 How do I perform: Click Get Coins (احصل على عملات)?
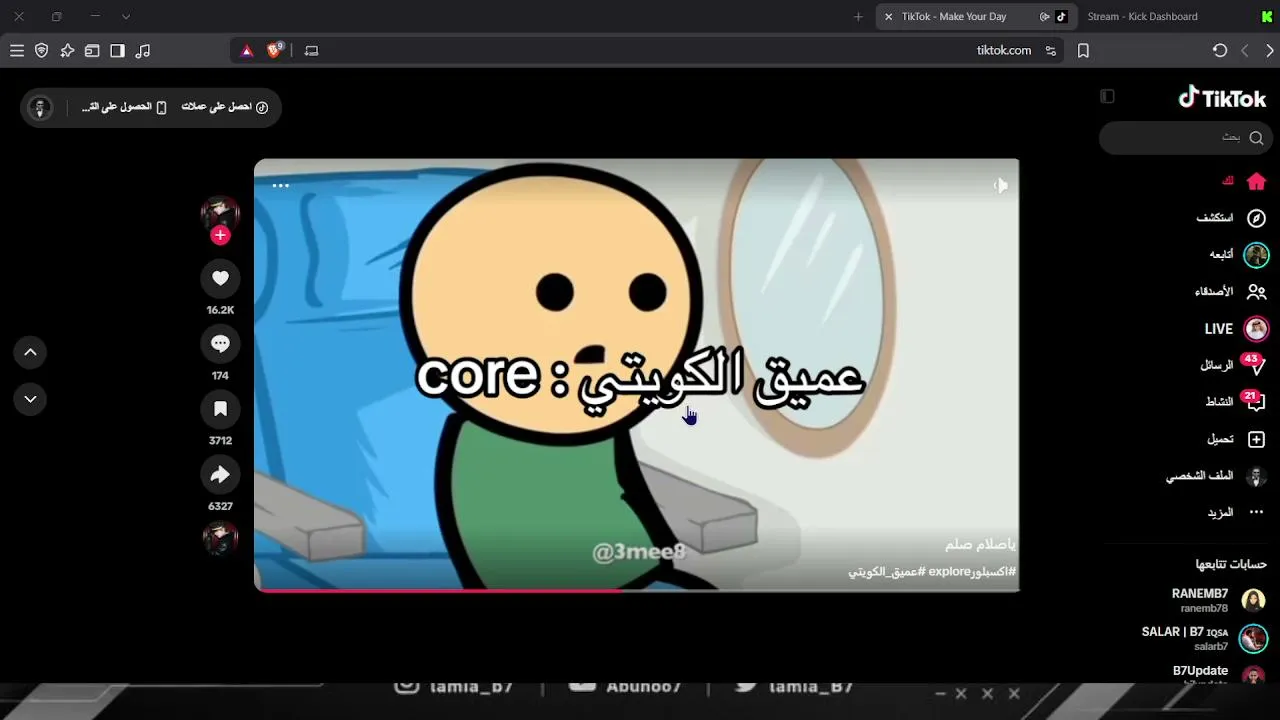225,107
